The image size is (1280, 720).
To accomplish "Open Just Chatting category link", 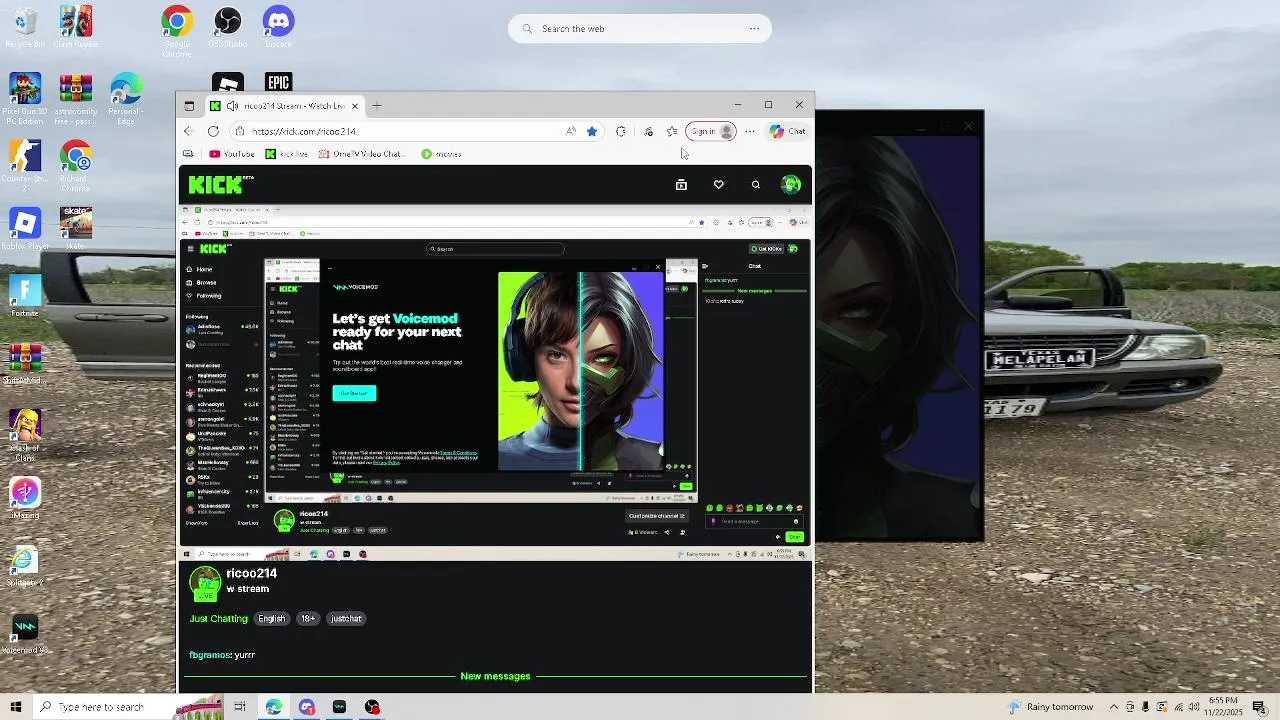I will (218, 618).
